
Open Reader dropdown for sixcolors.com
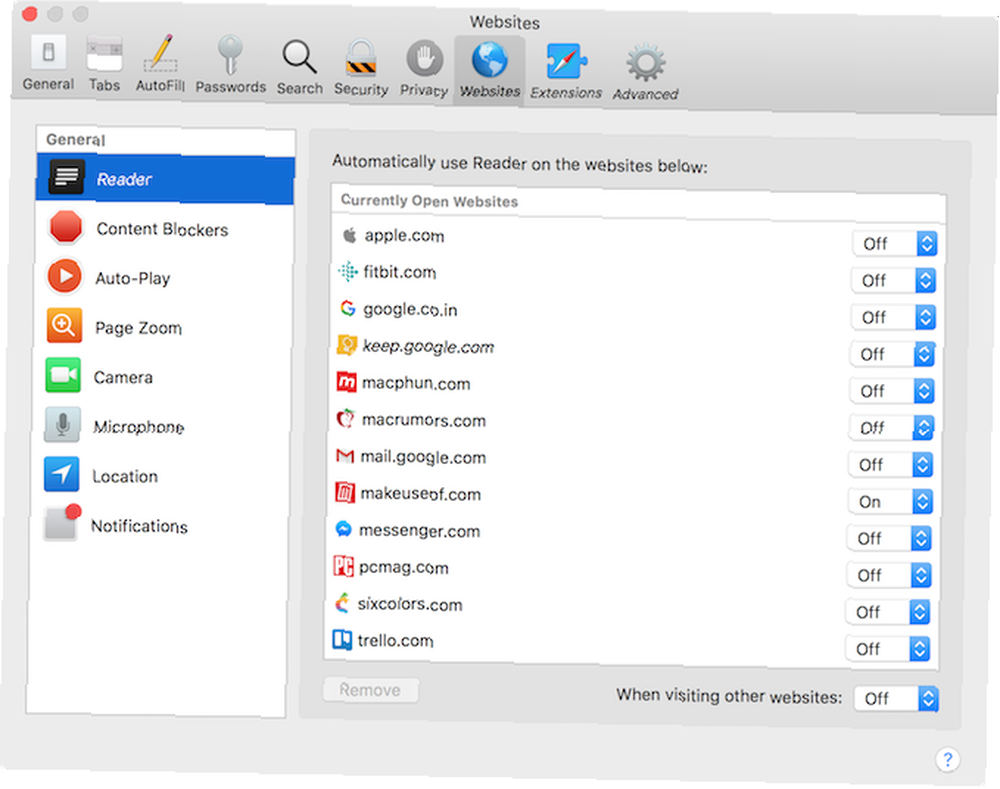887,612
